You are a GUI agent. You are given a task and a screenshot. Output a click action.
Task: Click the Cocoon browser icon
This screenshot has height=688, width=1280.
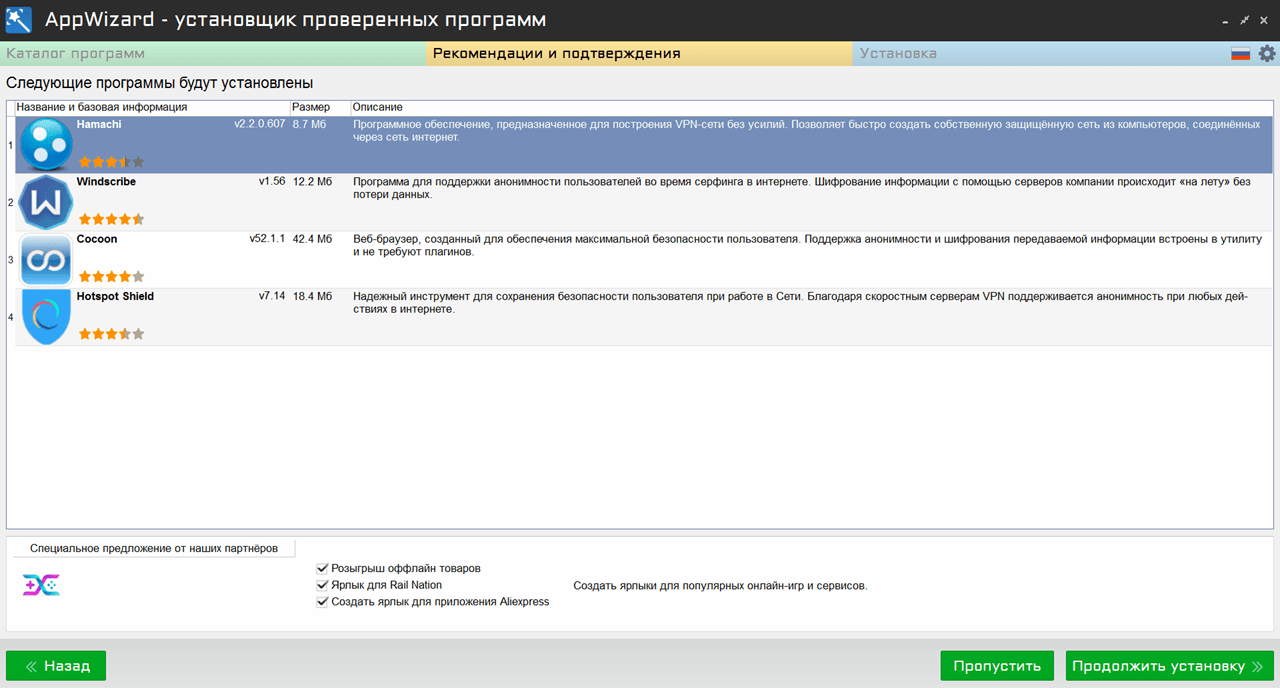click(46, 259)
